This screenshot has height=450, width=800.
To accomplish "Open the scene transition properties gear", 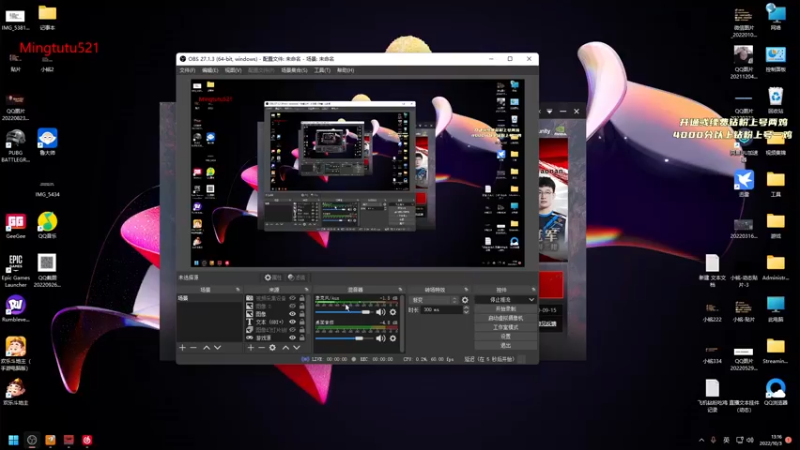I will coord(465,300).
